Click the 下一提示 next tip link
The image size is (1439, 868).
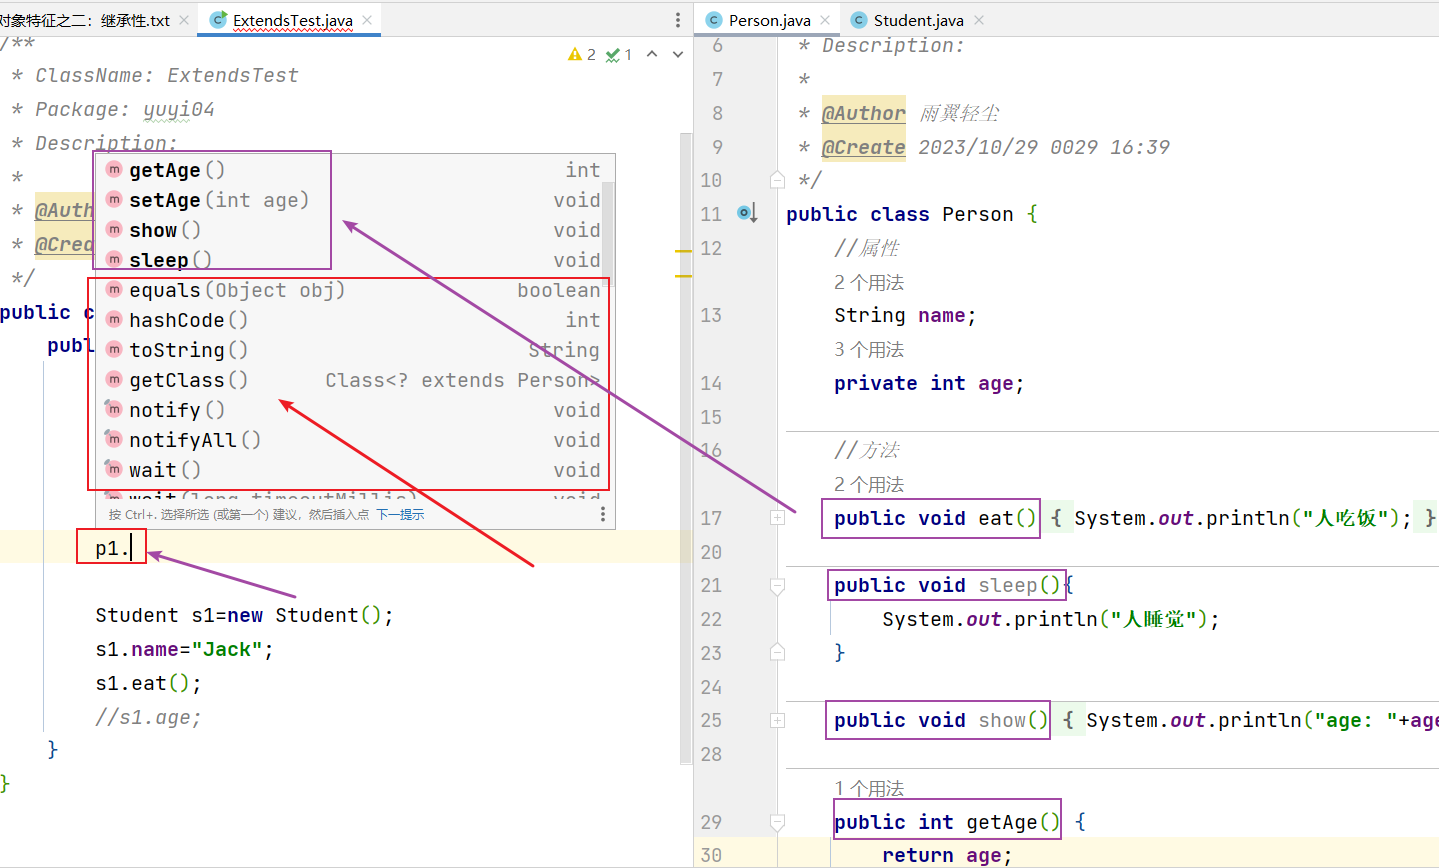[x=400, y=514]
